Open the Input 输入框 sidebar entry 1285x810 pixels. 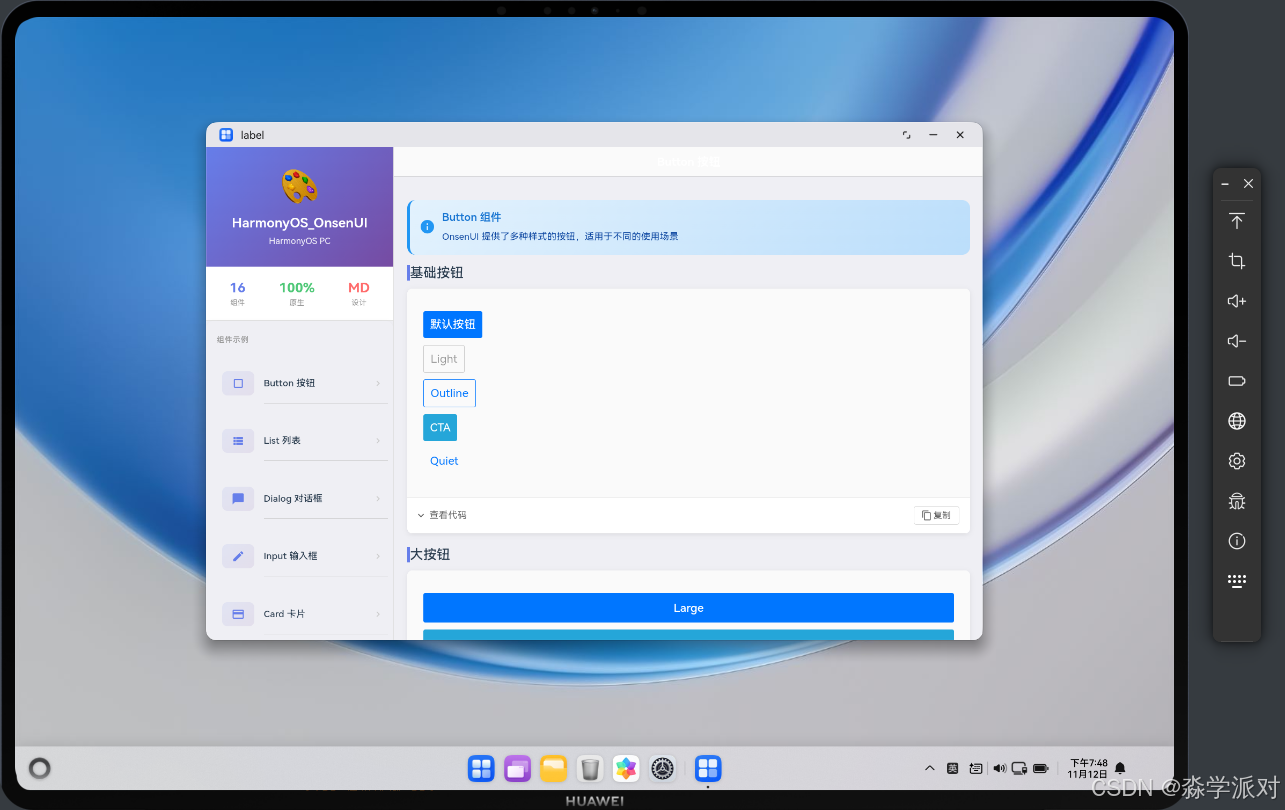pyautogui.click(x=300, y=556)
